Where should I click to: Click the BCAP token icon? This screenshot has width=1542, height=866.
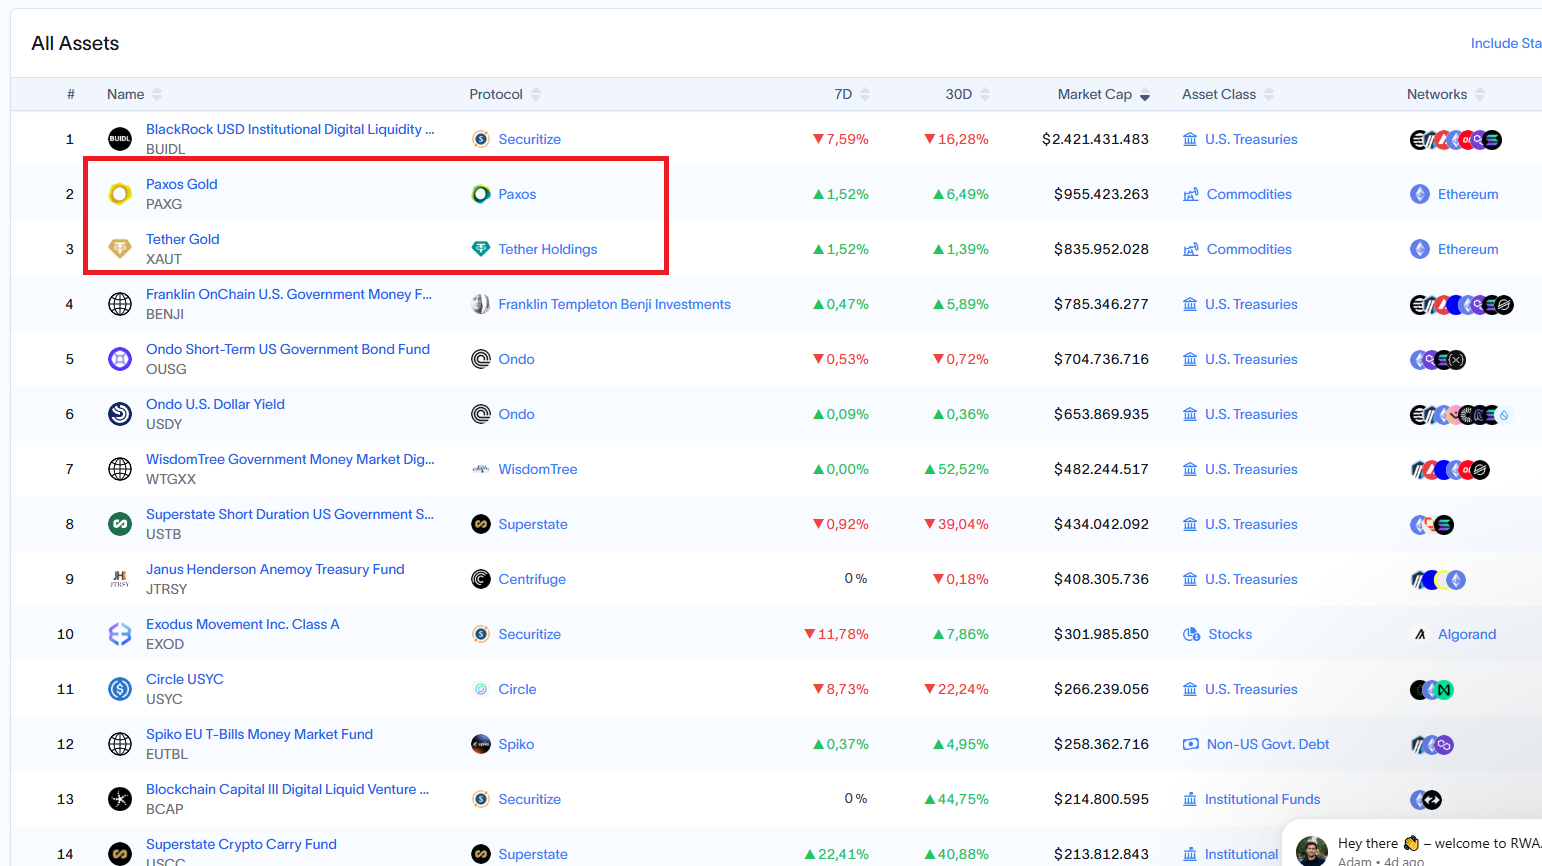tap(120, 799)
